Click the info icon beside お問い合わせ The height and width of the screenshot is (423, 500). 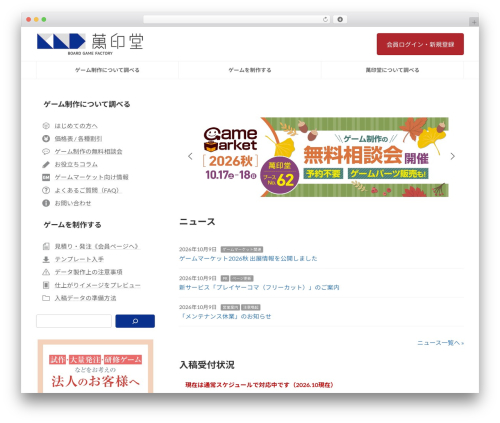pyautogui.click(x=46, y=203)
